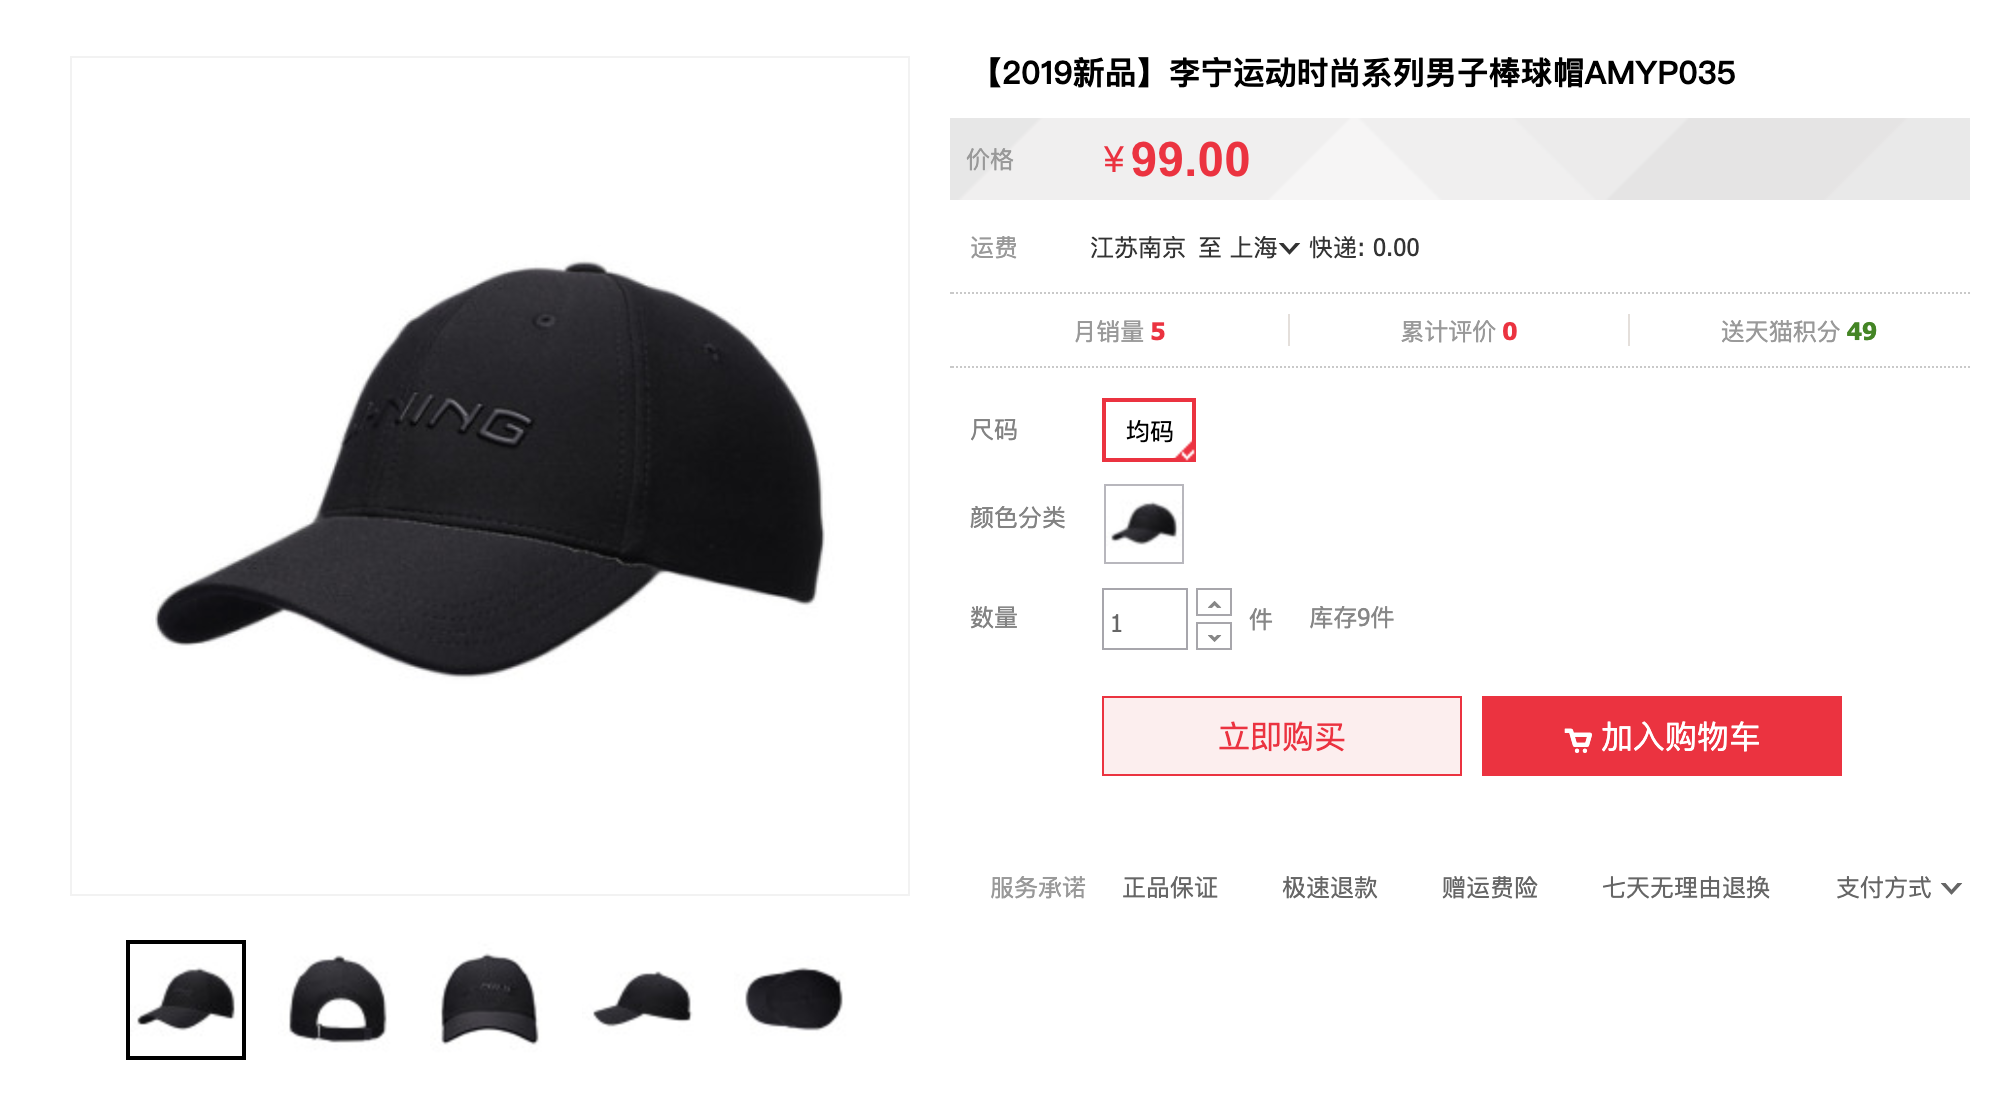Open the 月销量 monthly sales stat
Screen dimensions: 2008x1098
[1119, 331]
